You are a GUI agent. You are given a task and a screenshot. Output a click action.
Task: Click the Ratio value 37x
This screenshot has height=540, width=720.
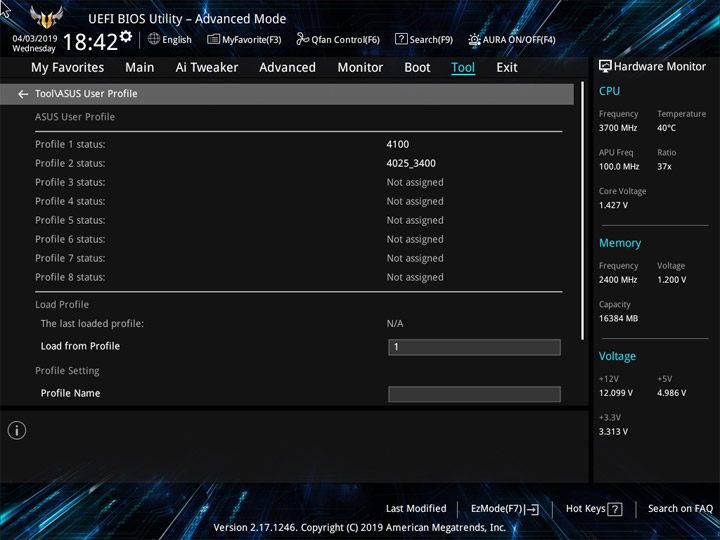click(x=664, y=167)
